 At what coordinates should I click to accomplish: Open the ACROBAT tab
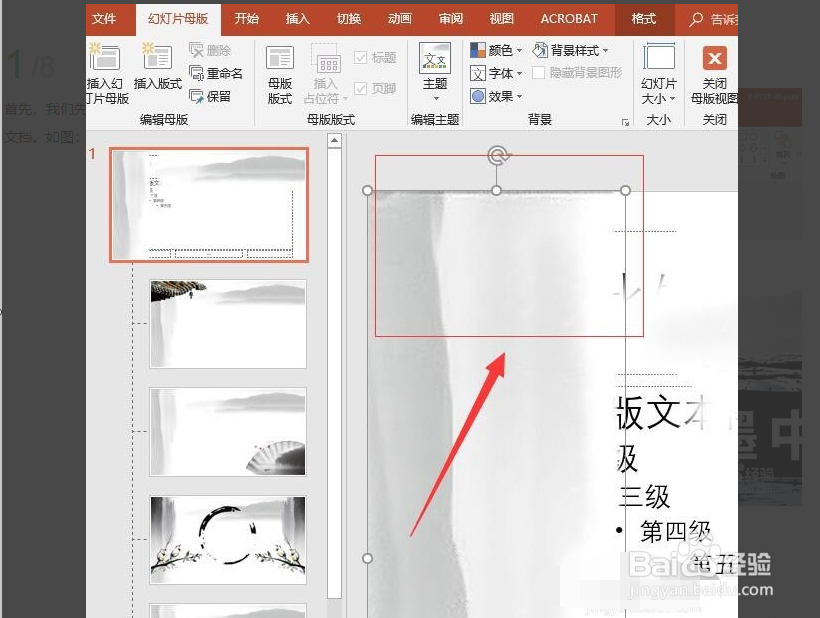(569, 19)
